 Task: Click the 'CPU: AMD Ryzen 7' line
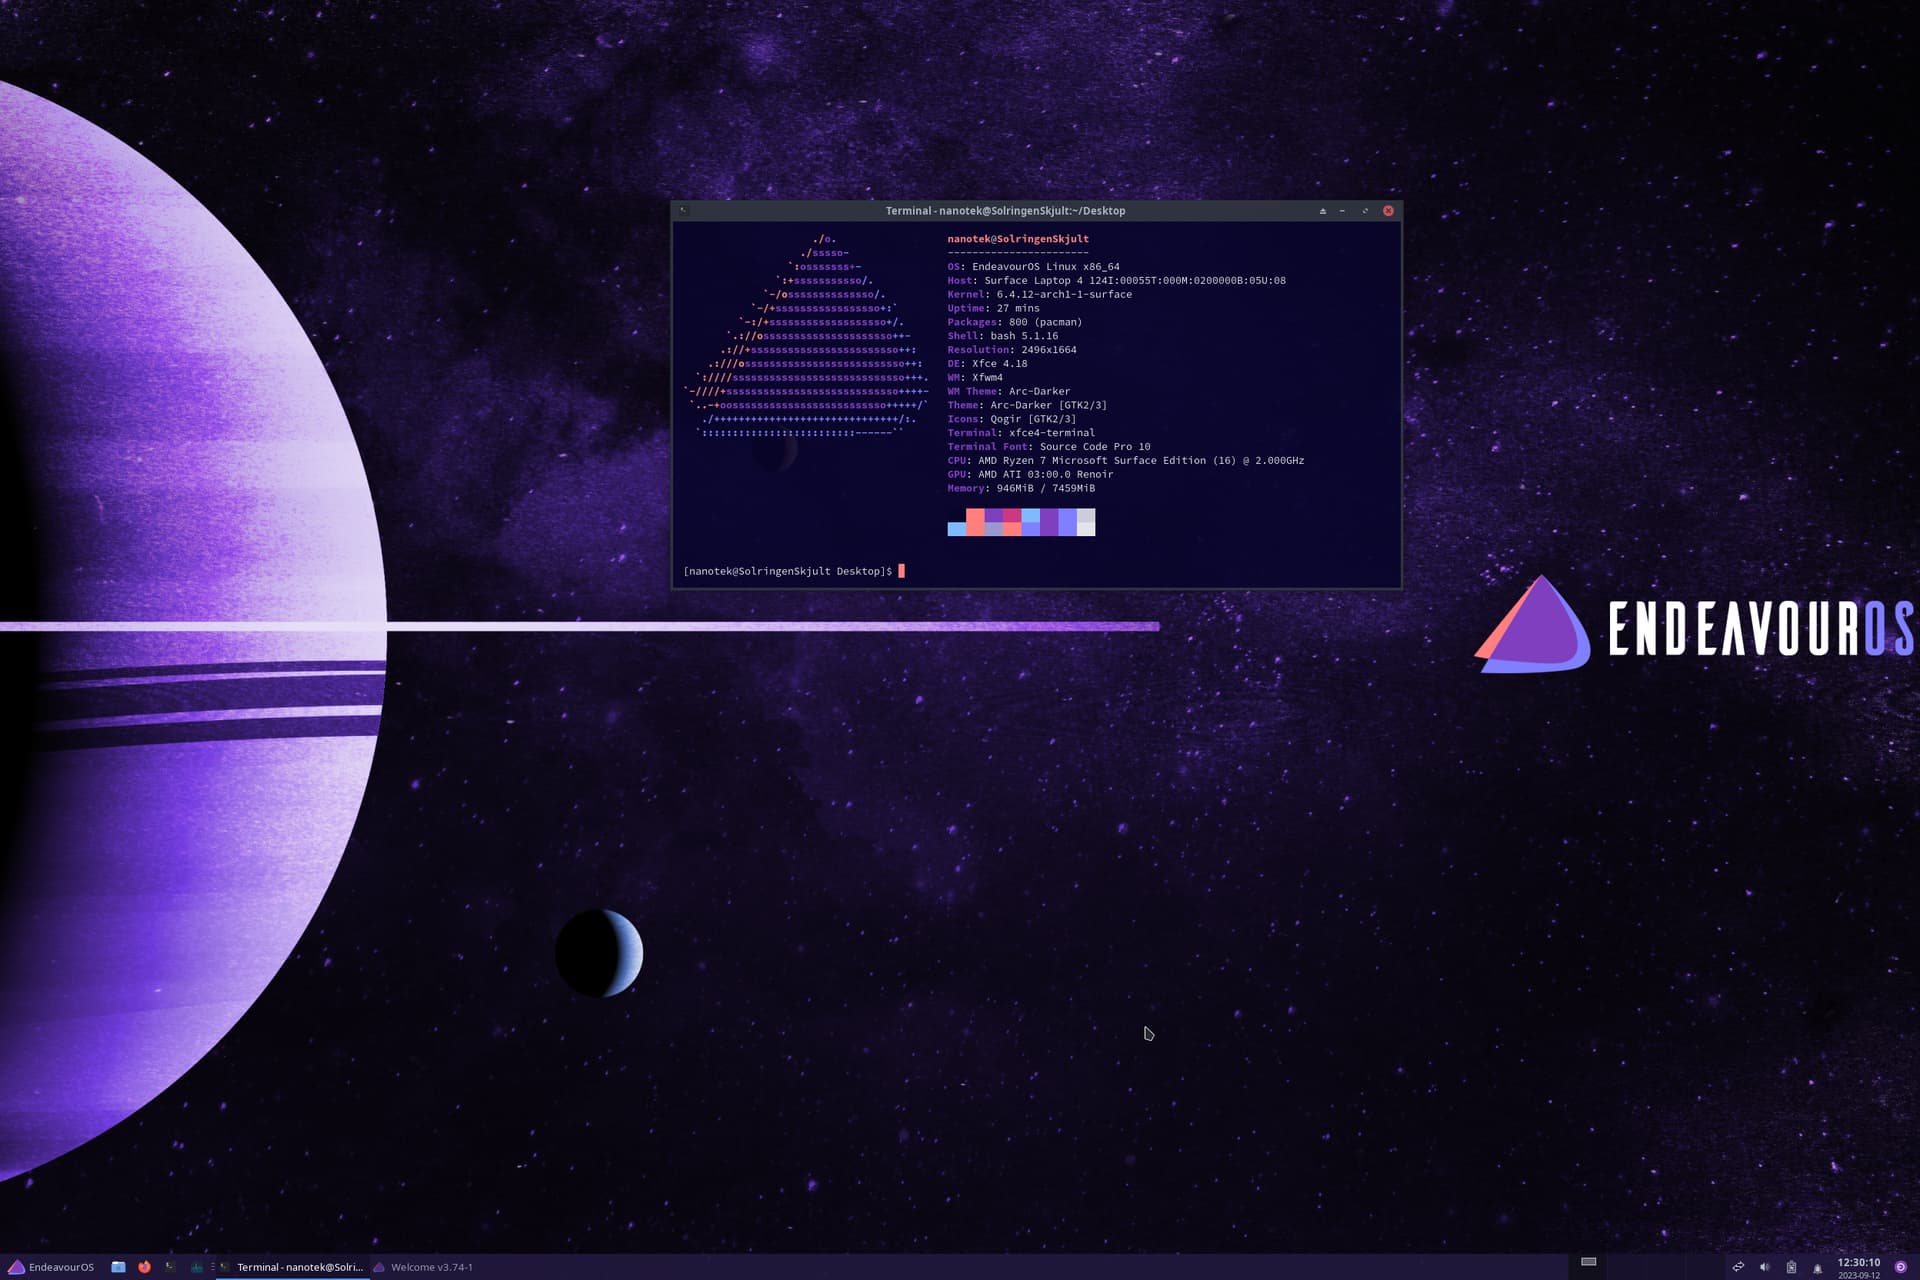coord(1125,461)
